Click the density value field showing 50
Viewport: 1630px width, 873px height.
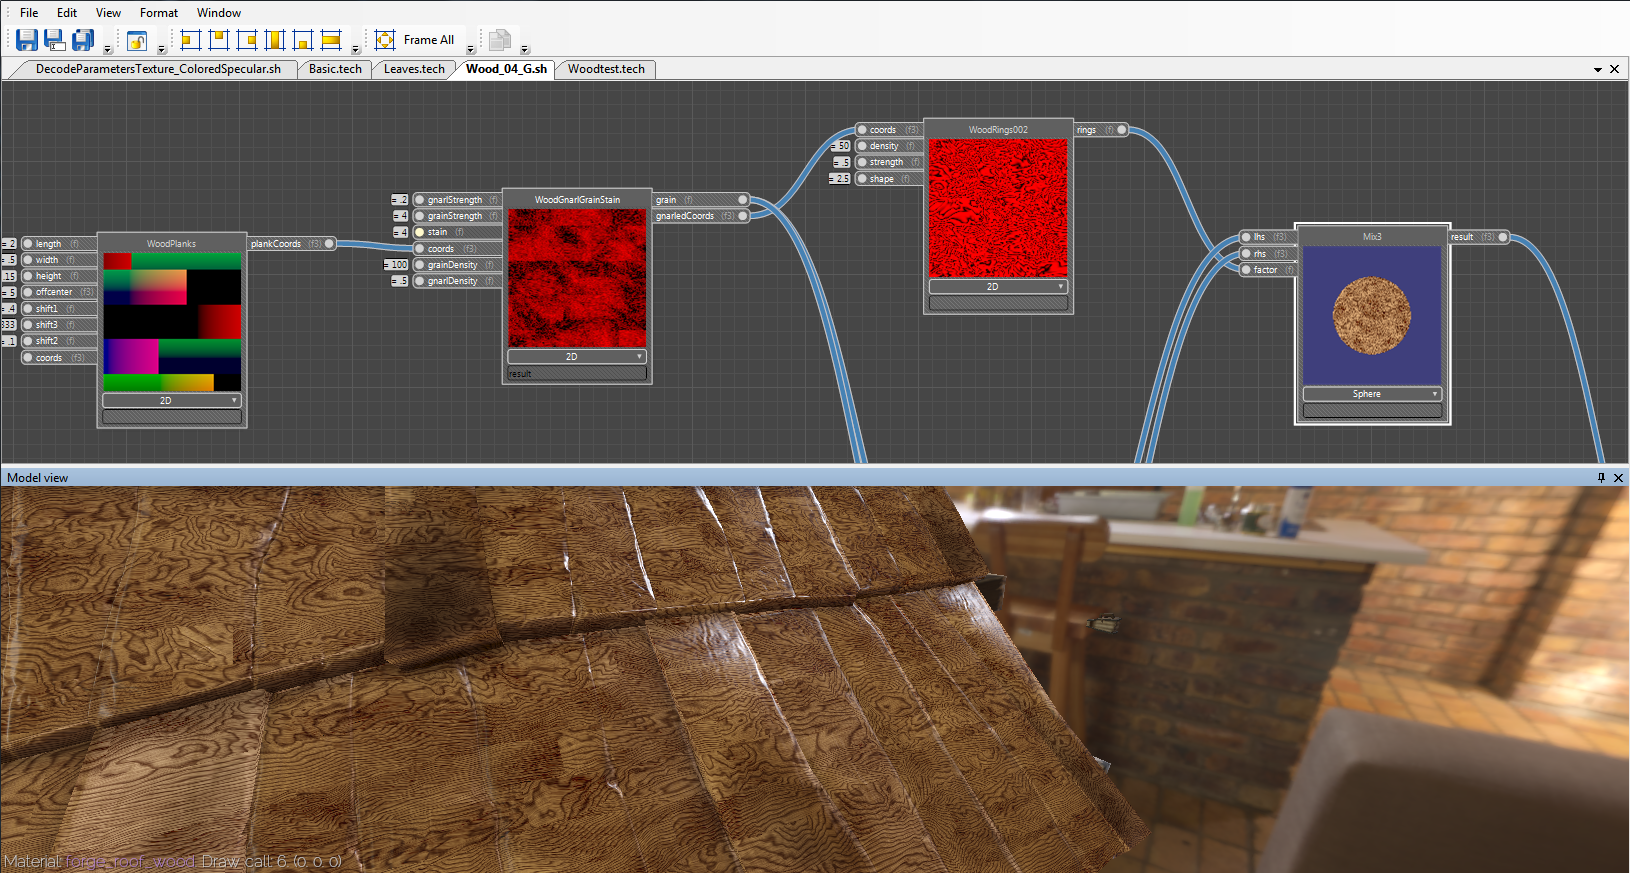[x=842, y=146]
